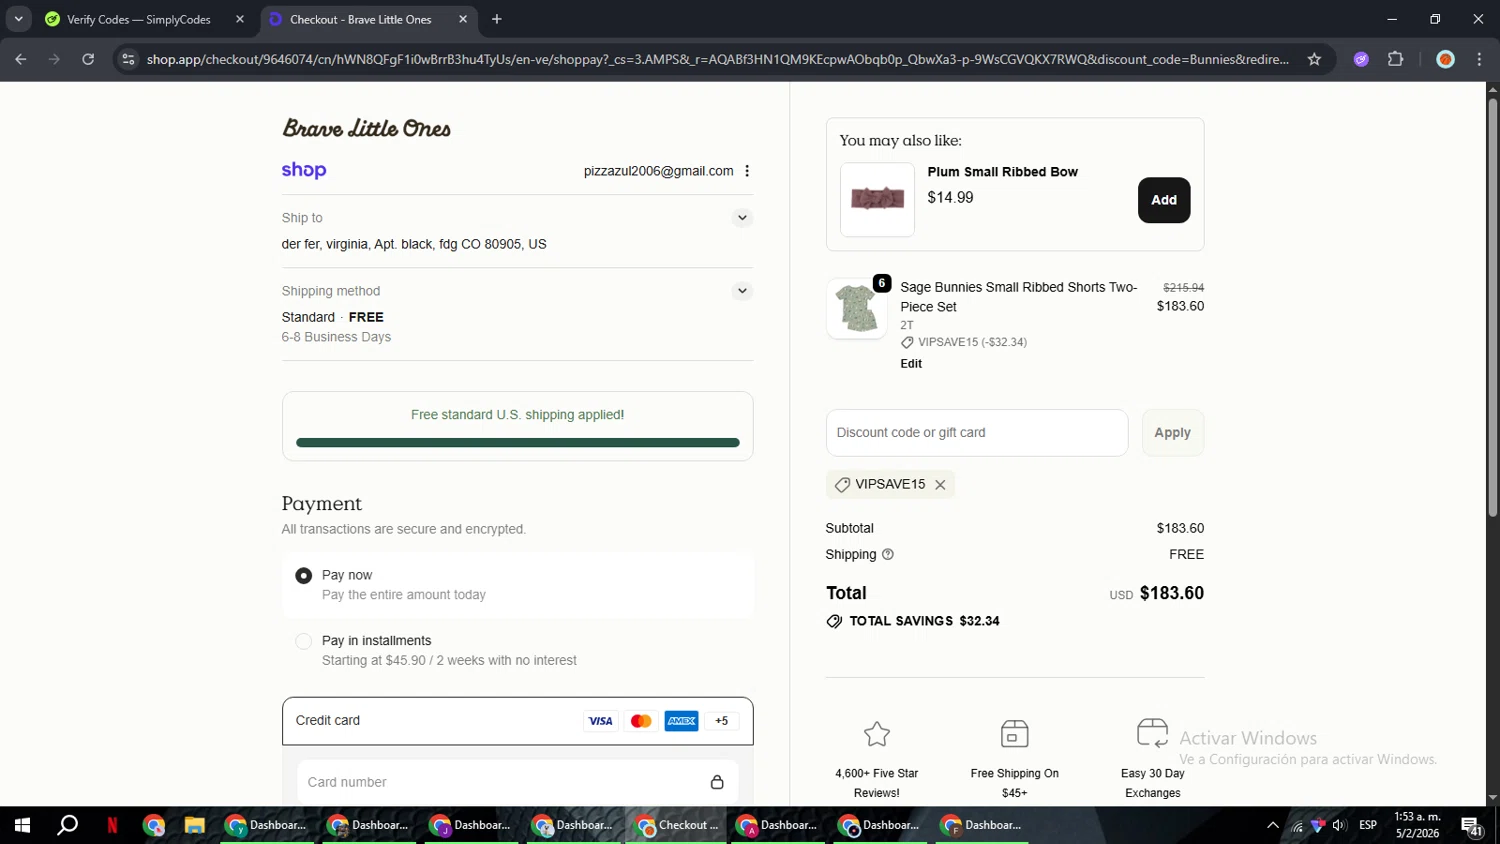Click the card number lock icon
1500x844 pixels.
pyautogui.click(x=717, y=782)
